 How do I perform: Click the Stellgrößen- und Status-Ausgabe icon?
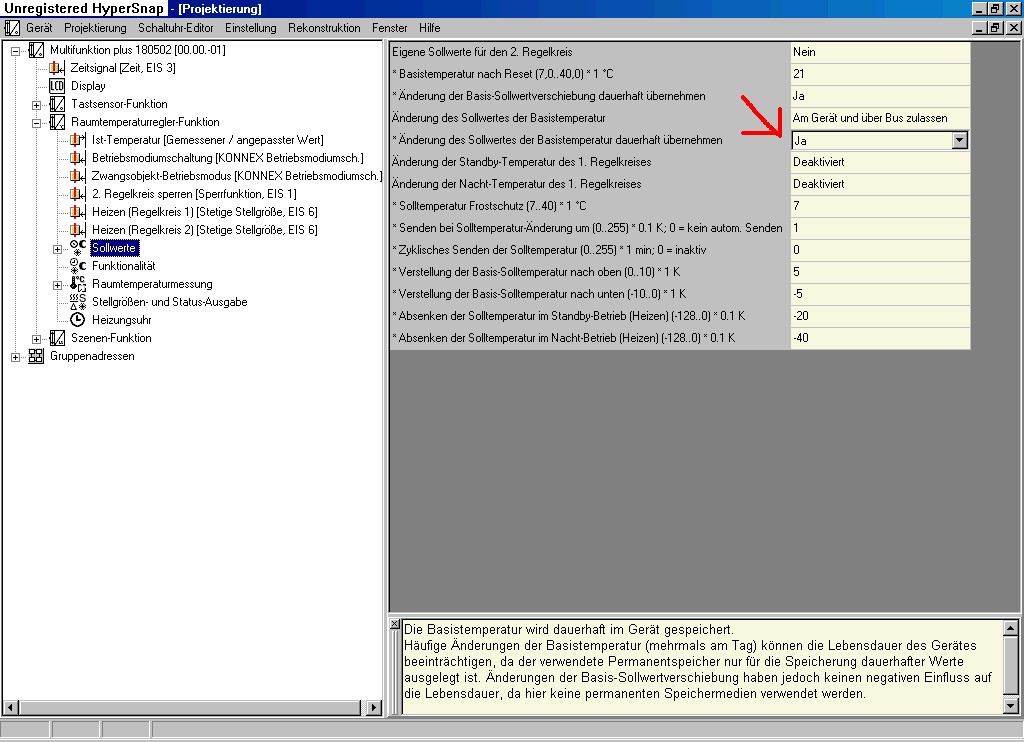[78, 302]
